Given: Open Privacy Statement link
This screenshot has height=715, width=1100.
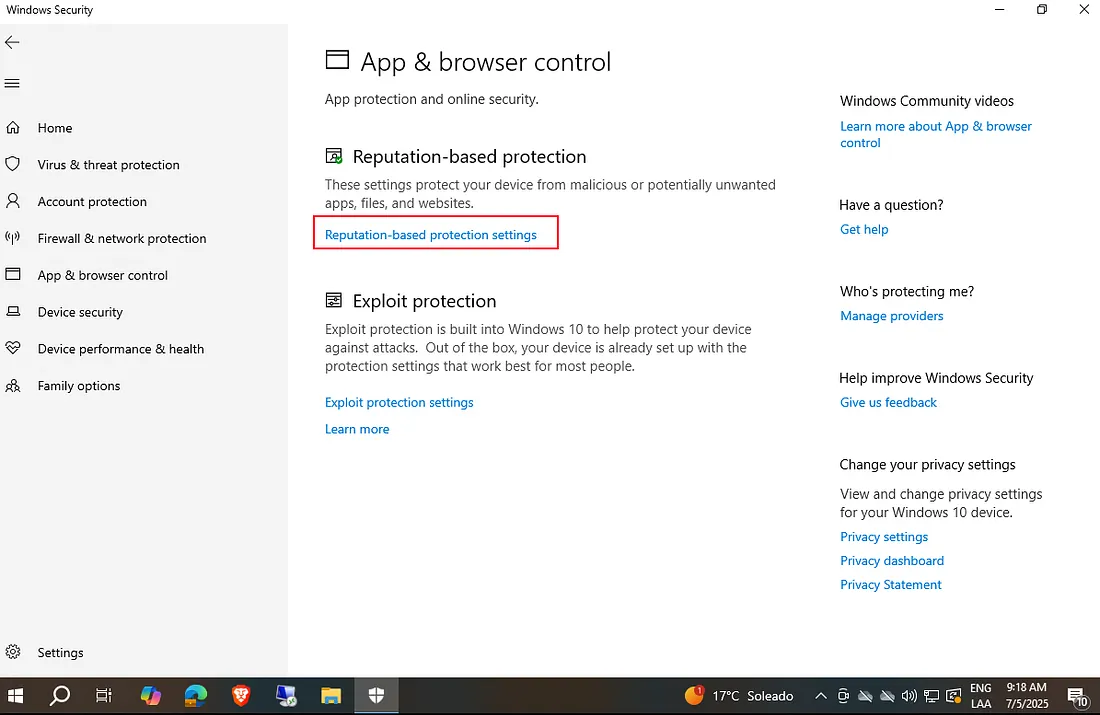Looking at the screenshot, I should click(x=890, y=584).
